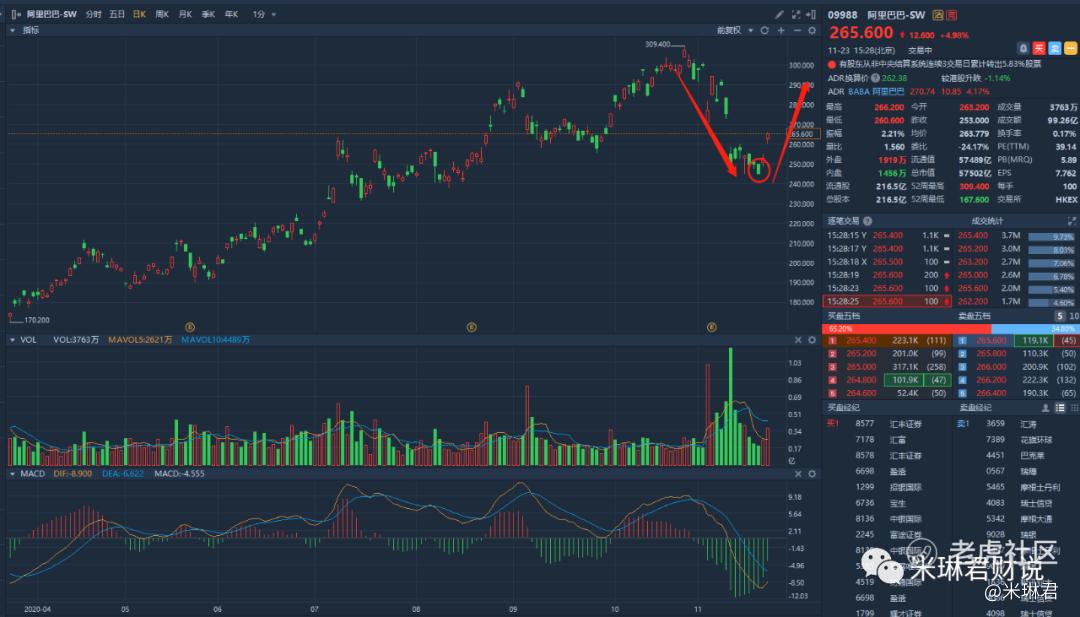Expand the tick trades panel
Screen dimensions: 1080x617
pos(1072,221)
